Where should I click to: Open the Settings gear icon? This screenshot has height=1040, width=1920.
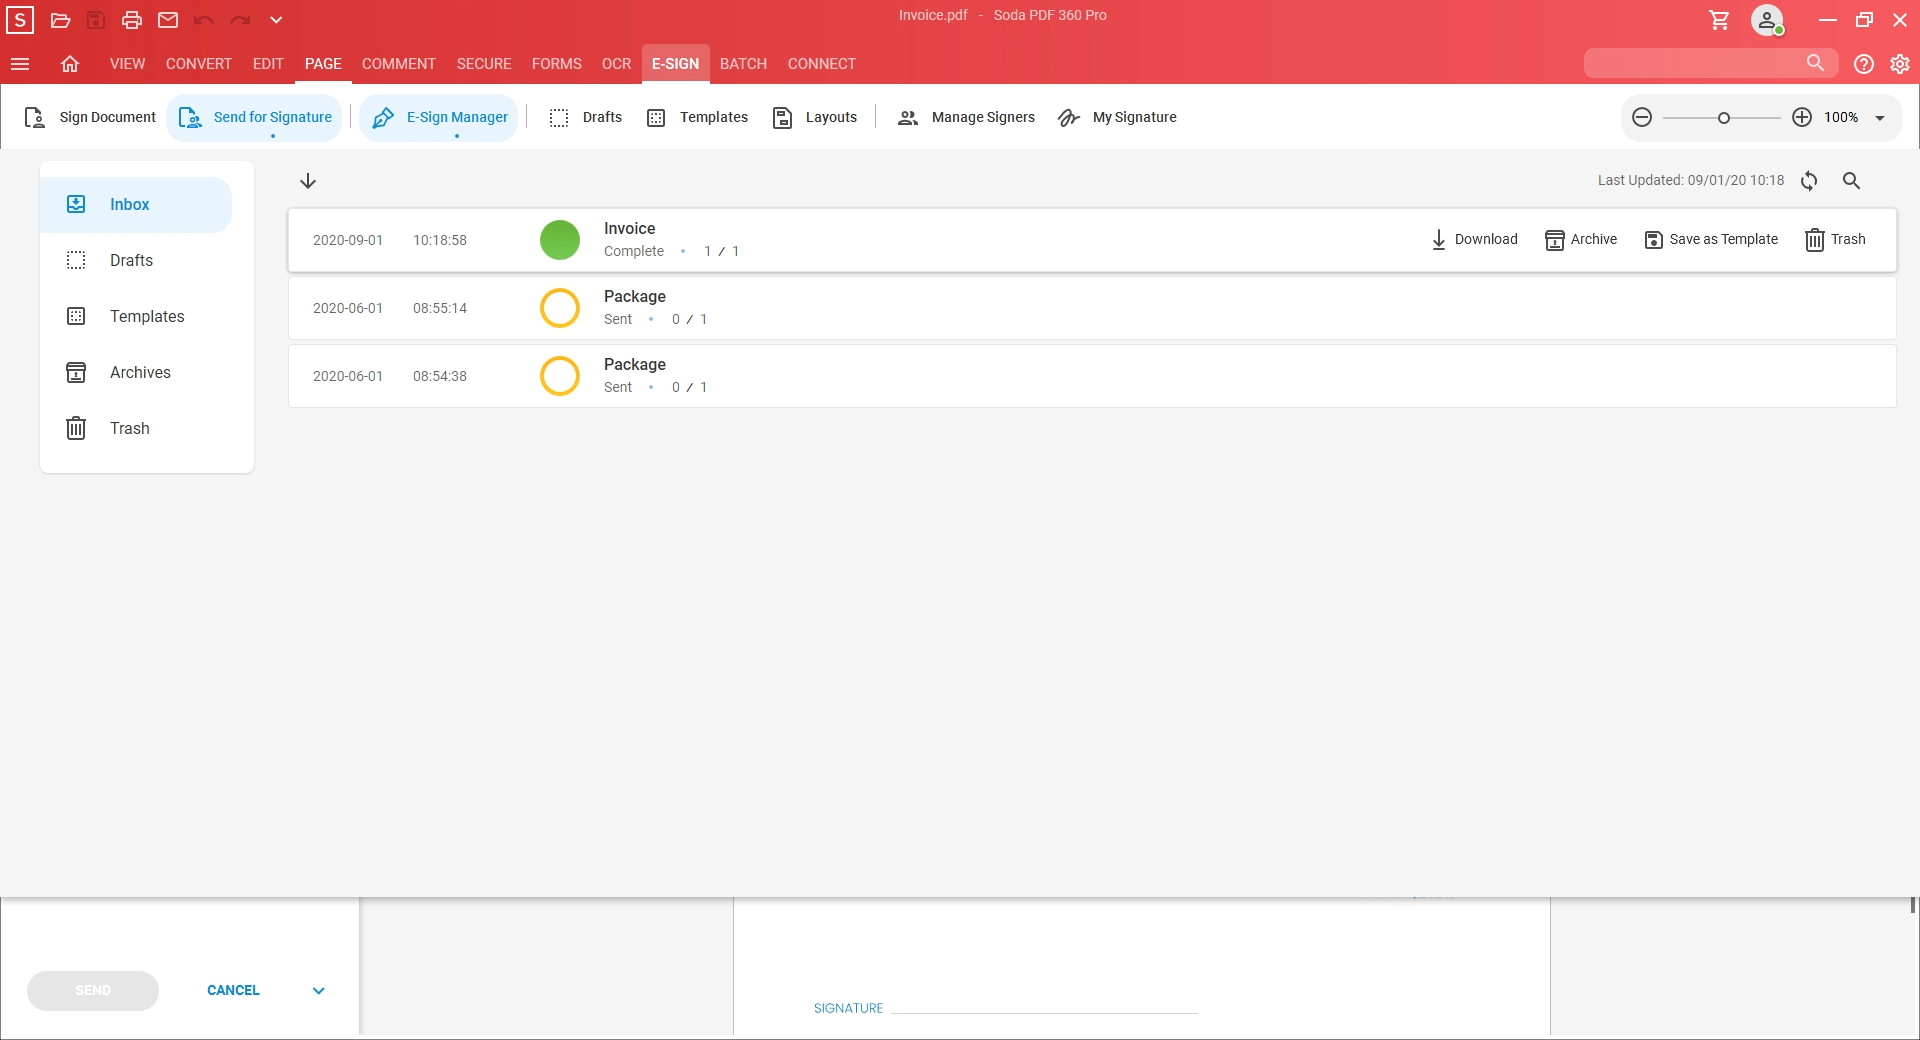(1900, 64)
